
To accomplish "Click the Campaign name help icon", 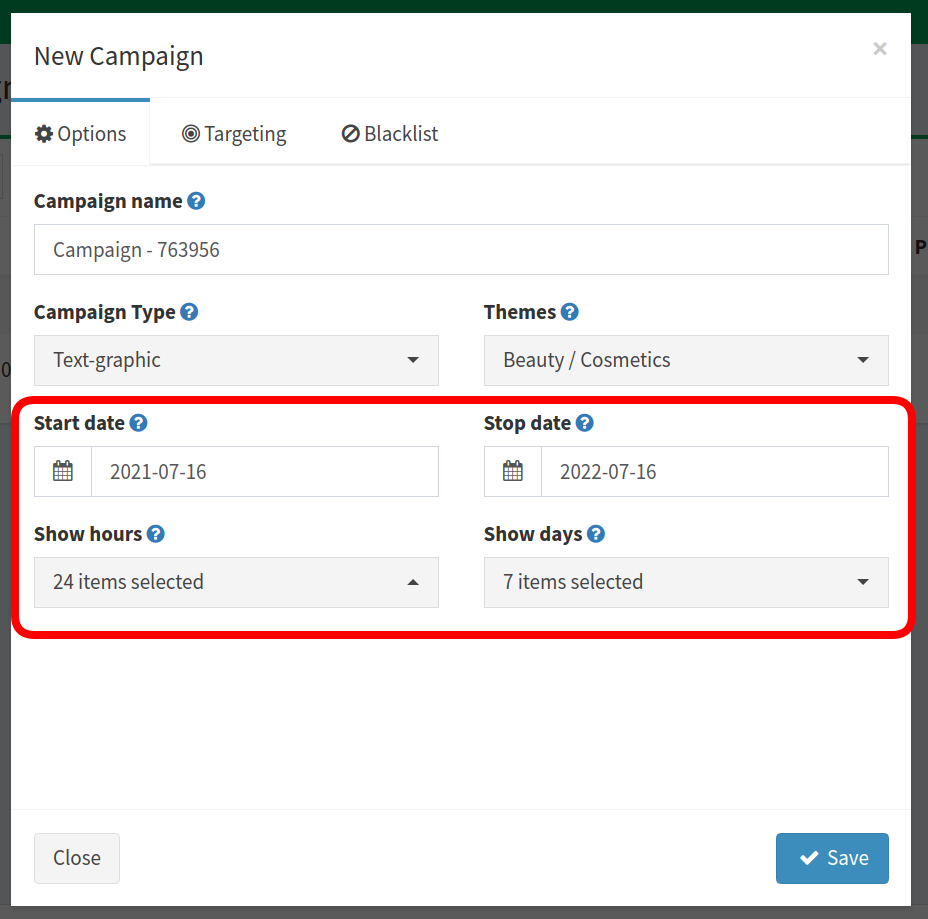I will click(196, 201).
